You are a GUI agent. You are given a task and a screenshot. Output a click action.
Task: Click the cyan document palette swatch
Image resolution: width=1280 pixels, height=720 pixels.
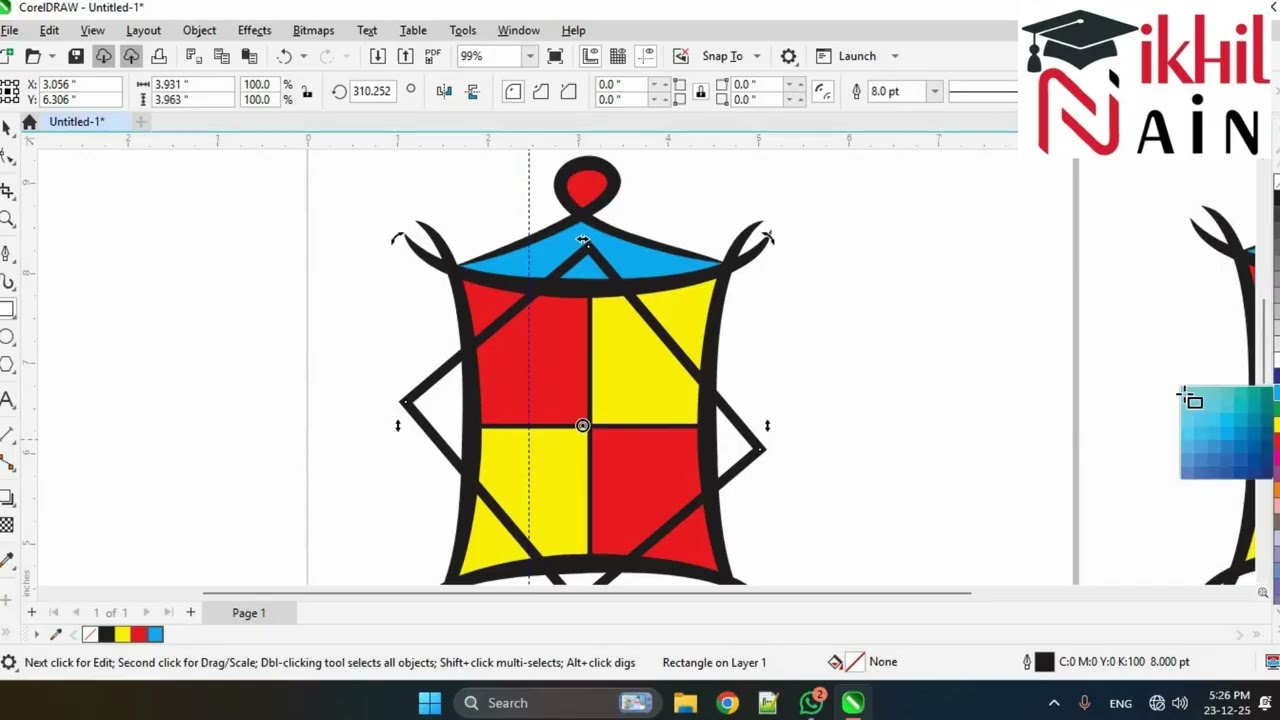155,634
